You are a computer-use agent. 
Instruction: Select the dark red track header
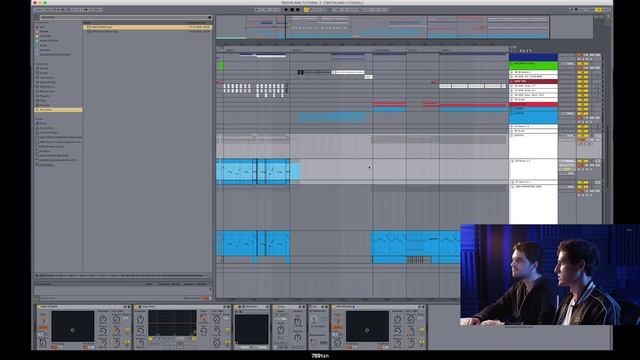click(x=533, y=81)
